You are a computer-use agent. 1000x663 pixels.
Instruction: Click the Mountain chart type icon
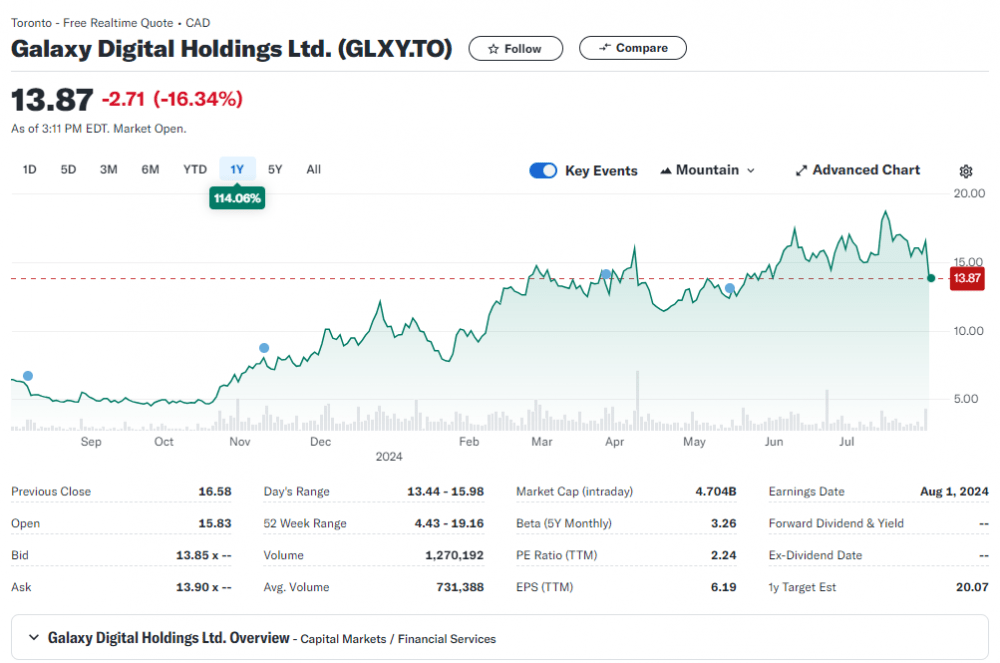665,170
